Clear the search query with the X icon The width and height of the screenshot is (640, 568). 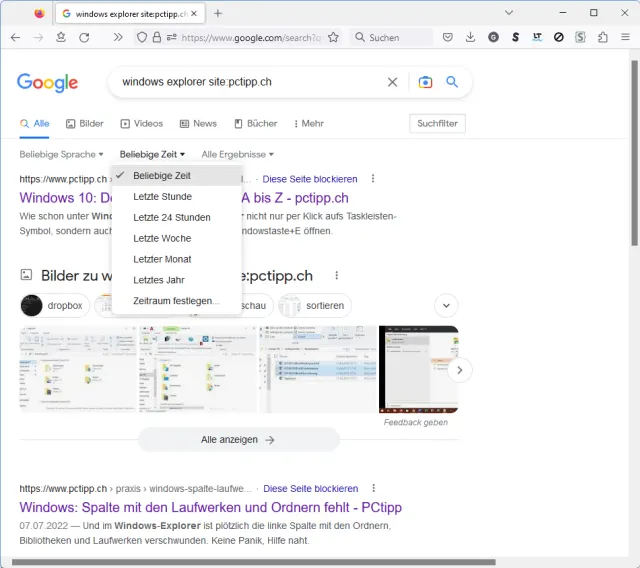[x=392, y=82]
